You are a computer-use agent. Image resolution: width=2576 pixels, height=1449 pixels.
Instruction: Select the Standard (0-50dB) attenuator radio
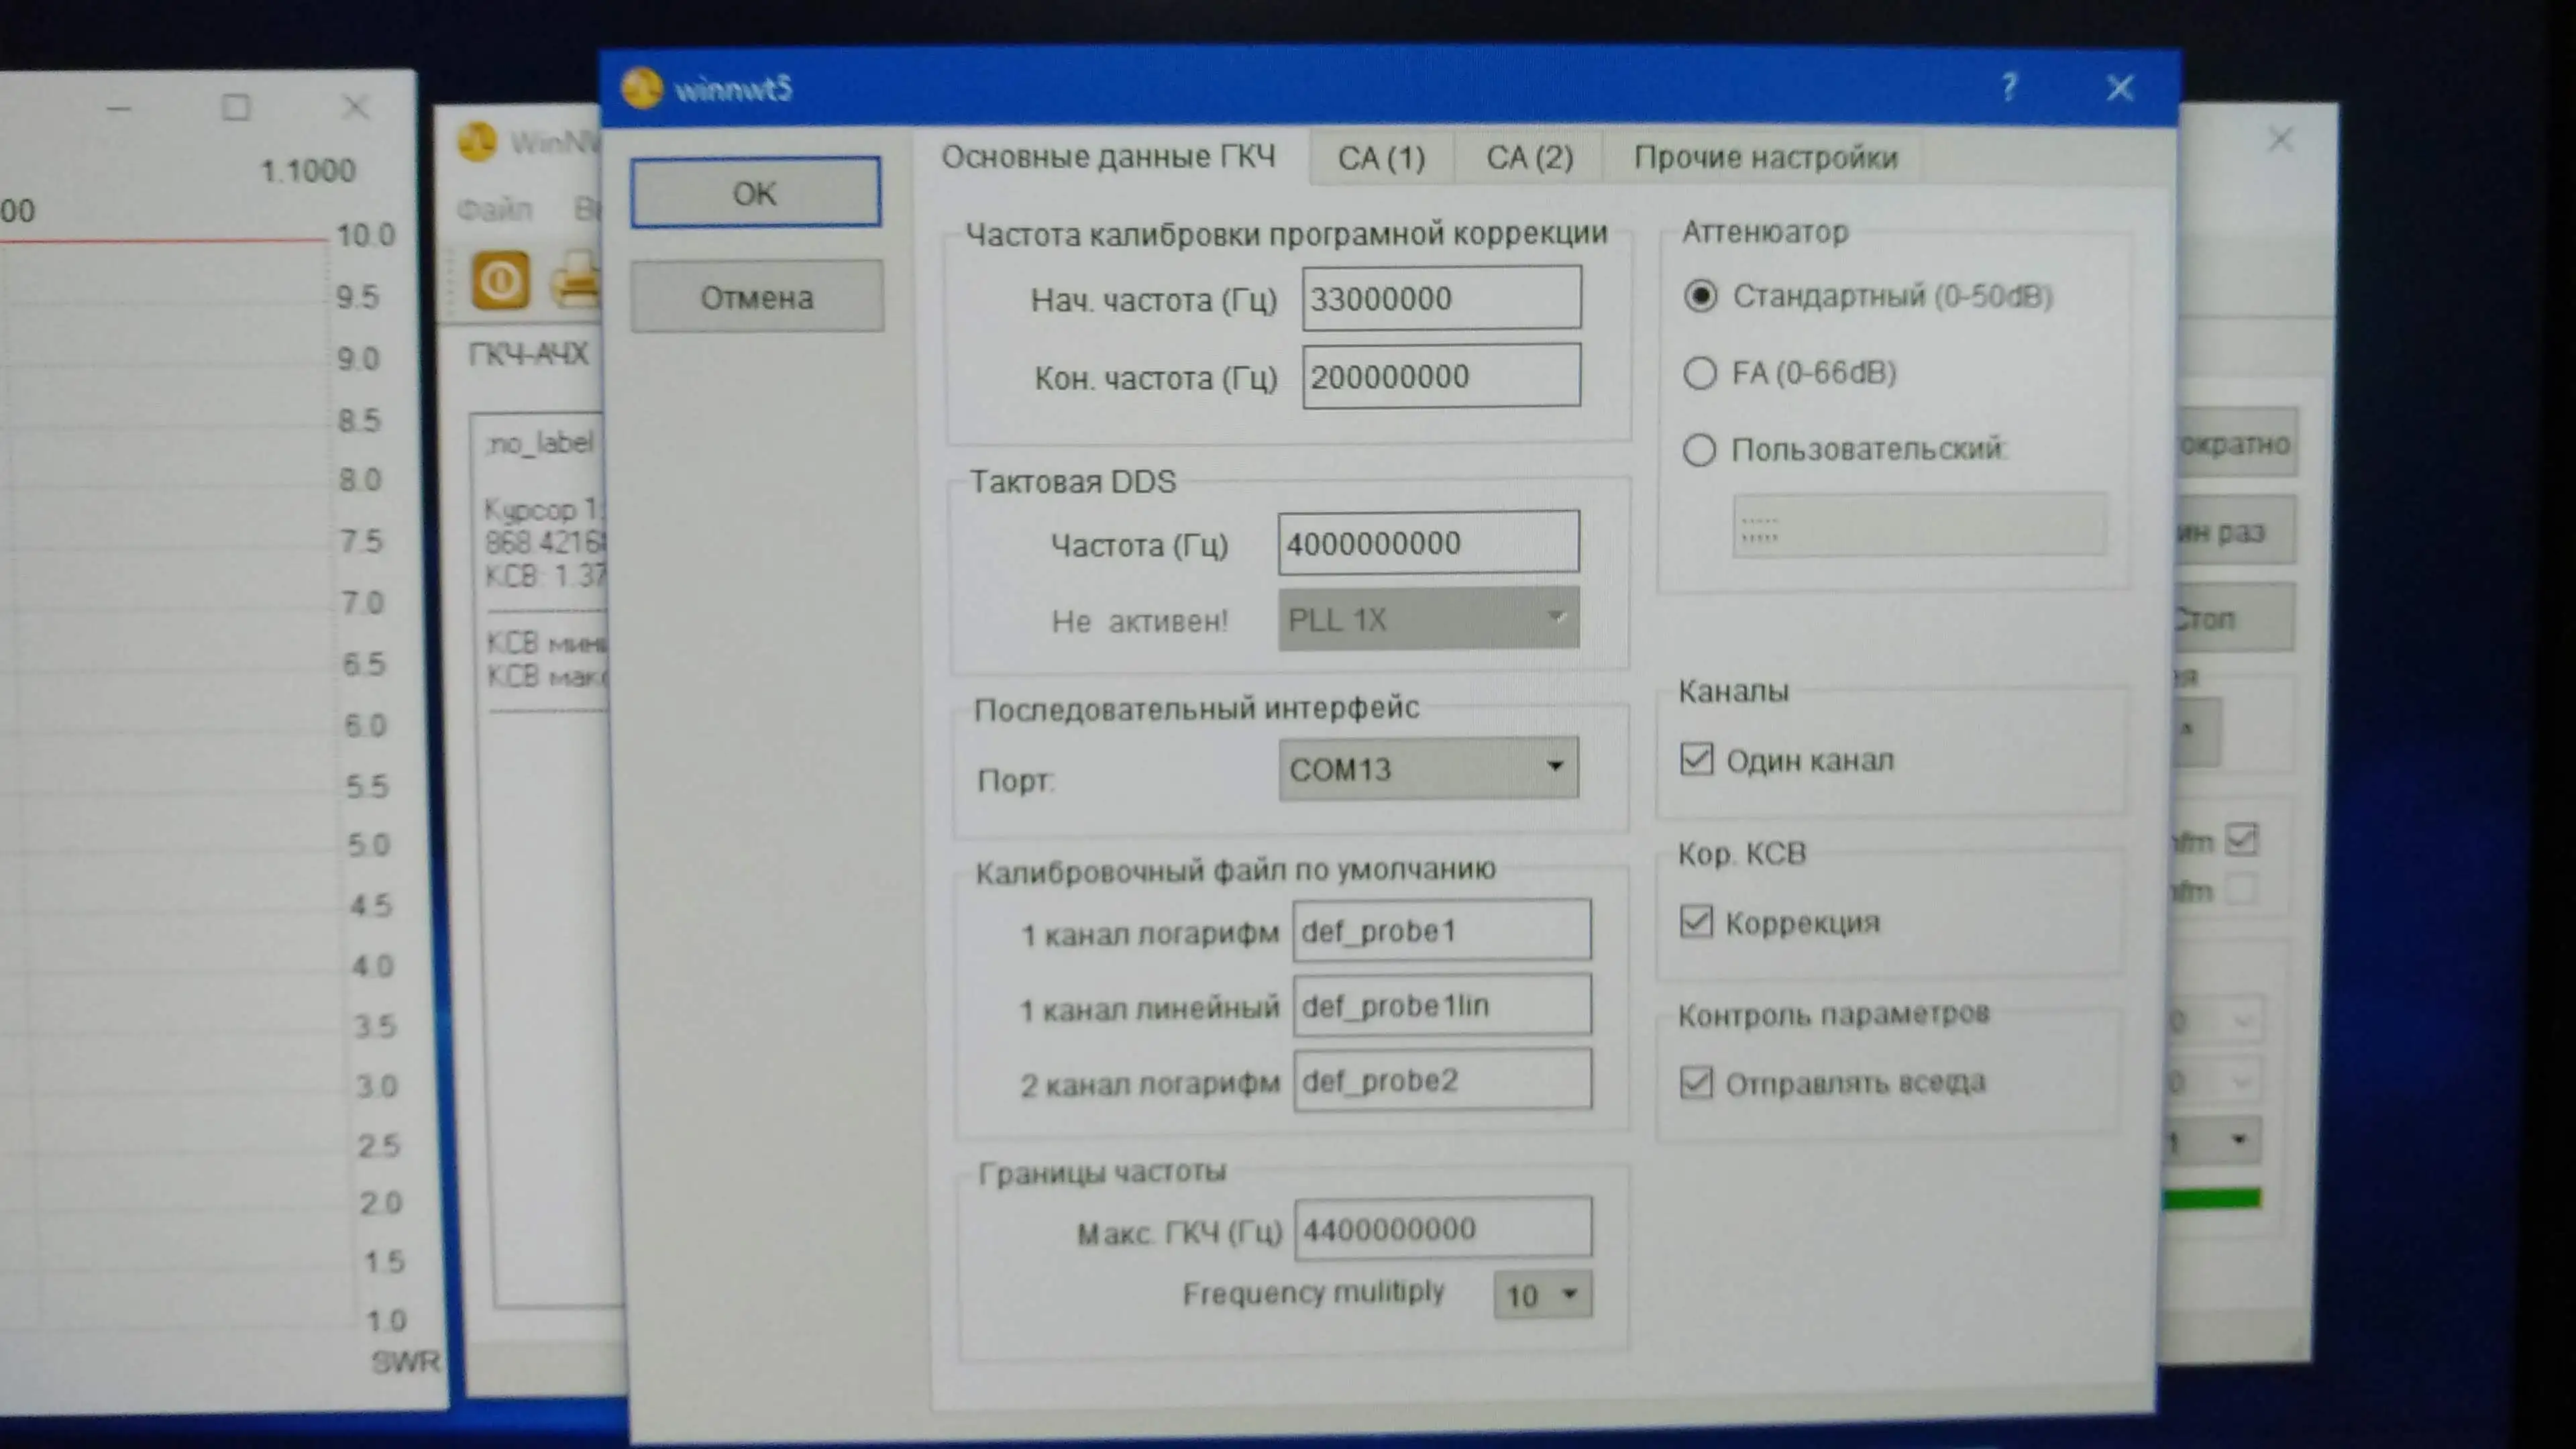(1700, 296)
